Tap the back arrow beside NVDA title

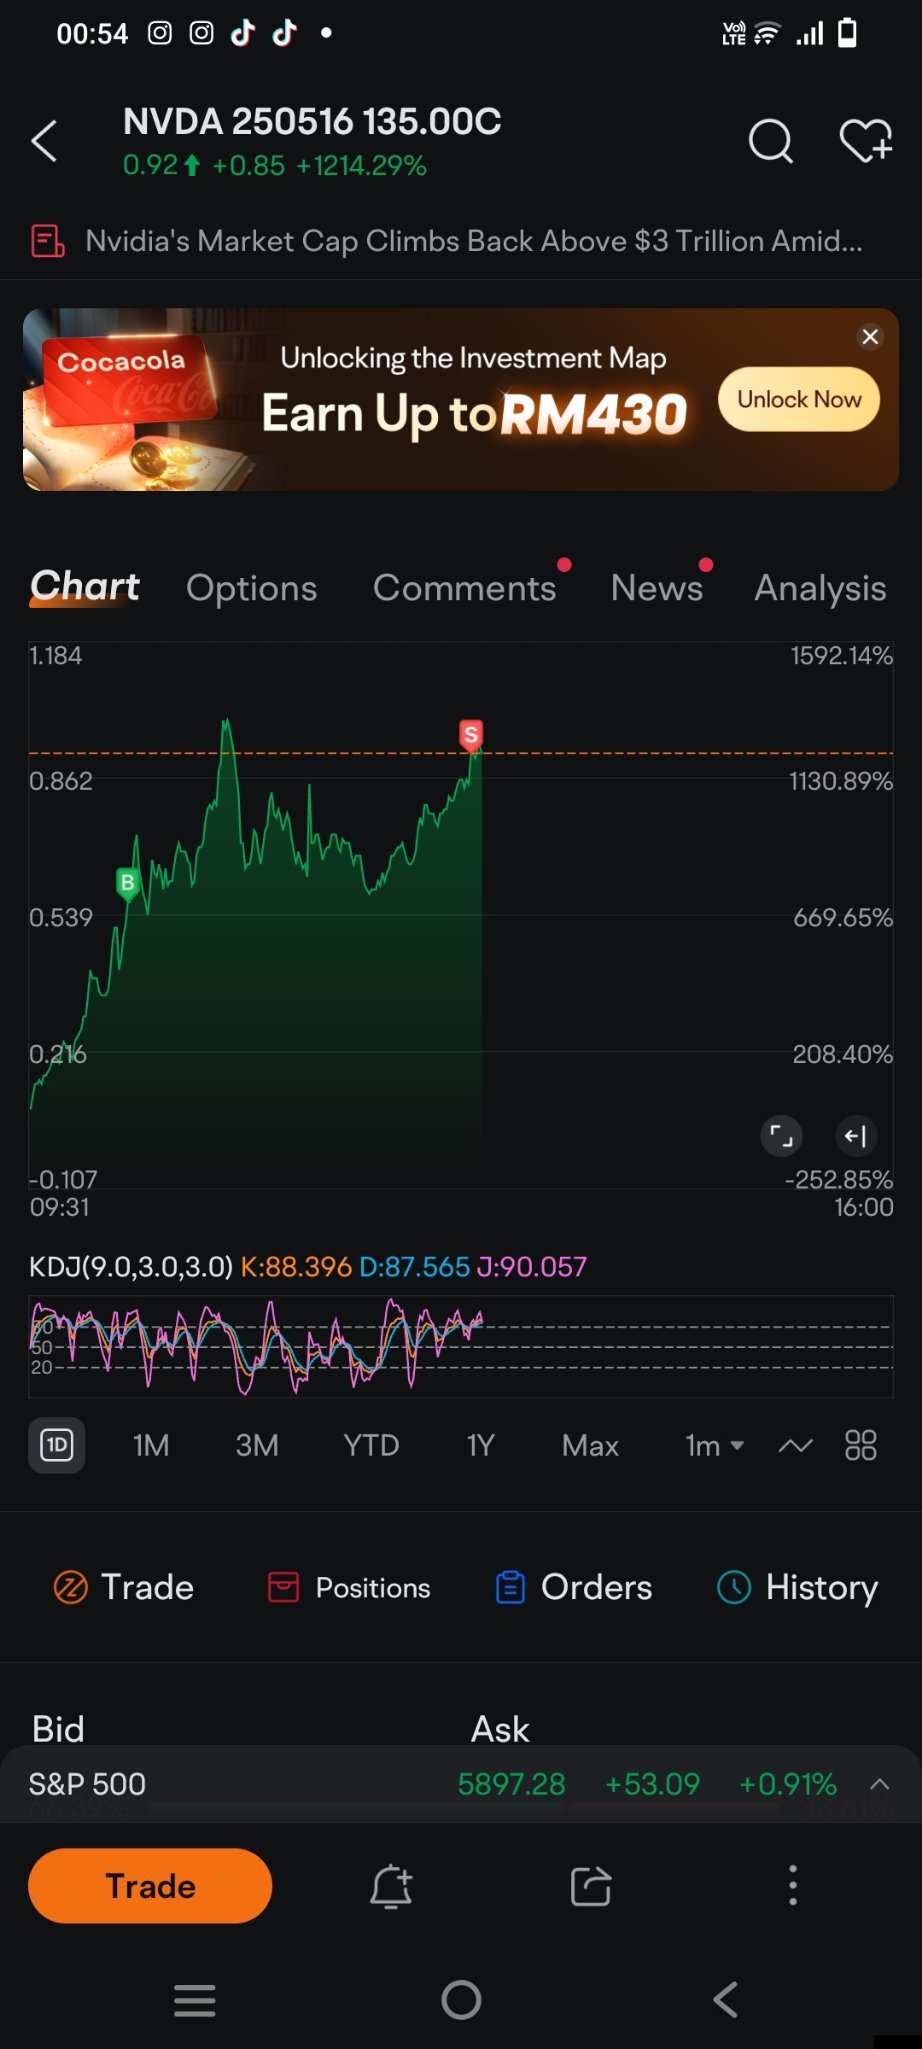[x=44, y=141]
